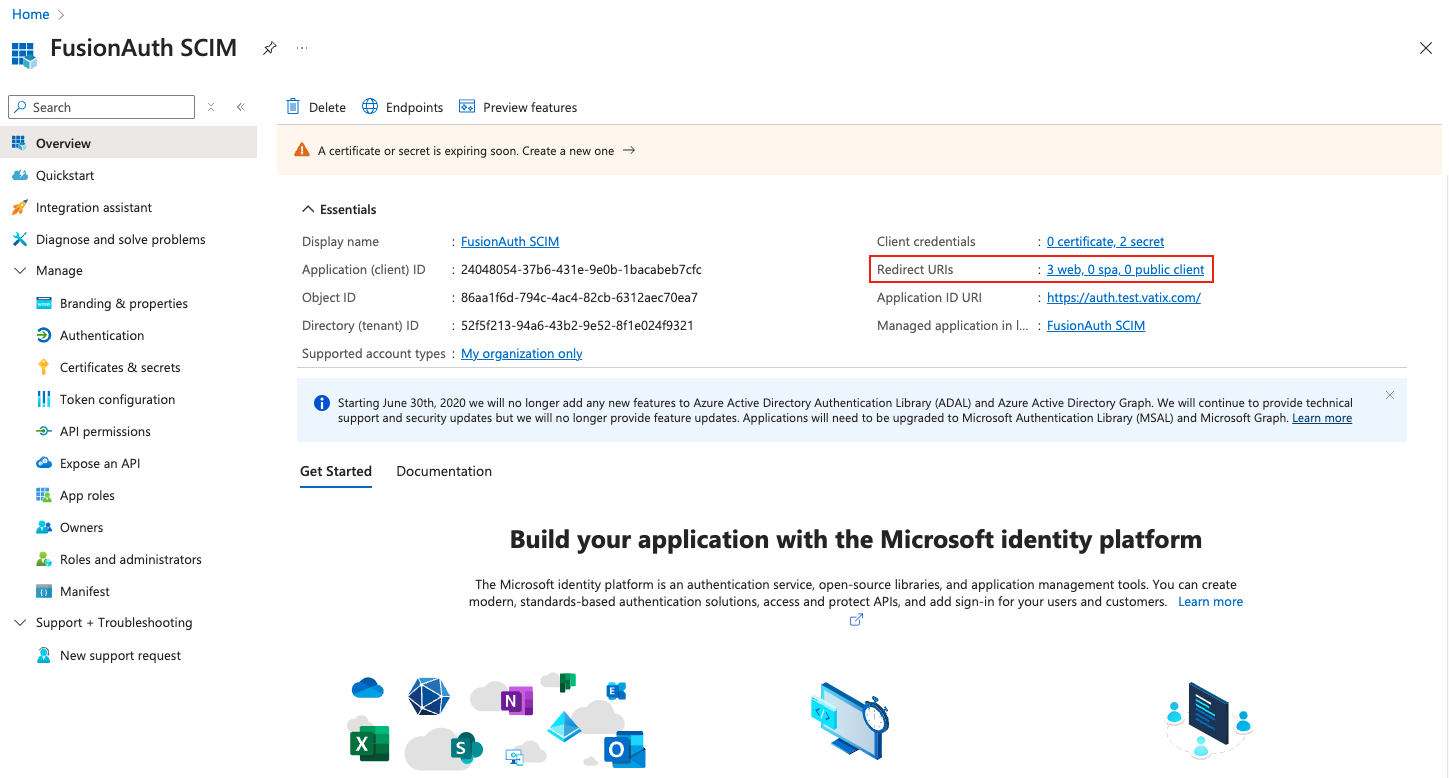Viewport: 1449px width, 778px height.
Task: Click the Delete trash icon
Action: [293, 107]
